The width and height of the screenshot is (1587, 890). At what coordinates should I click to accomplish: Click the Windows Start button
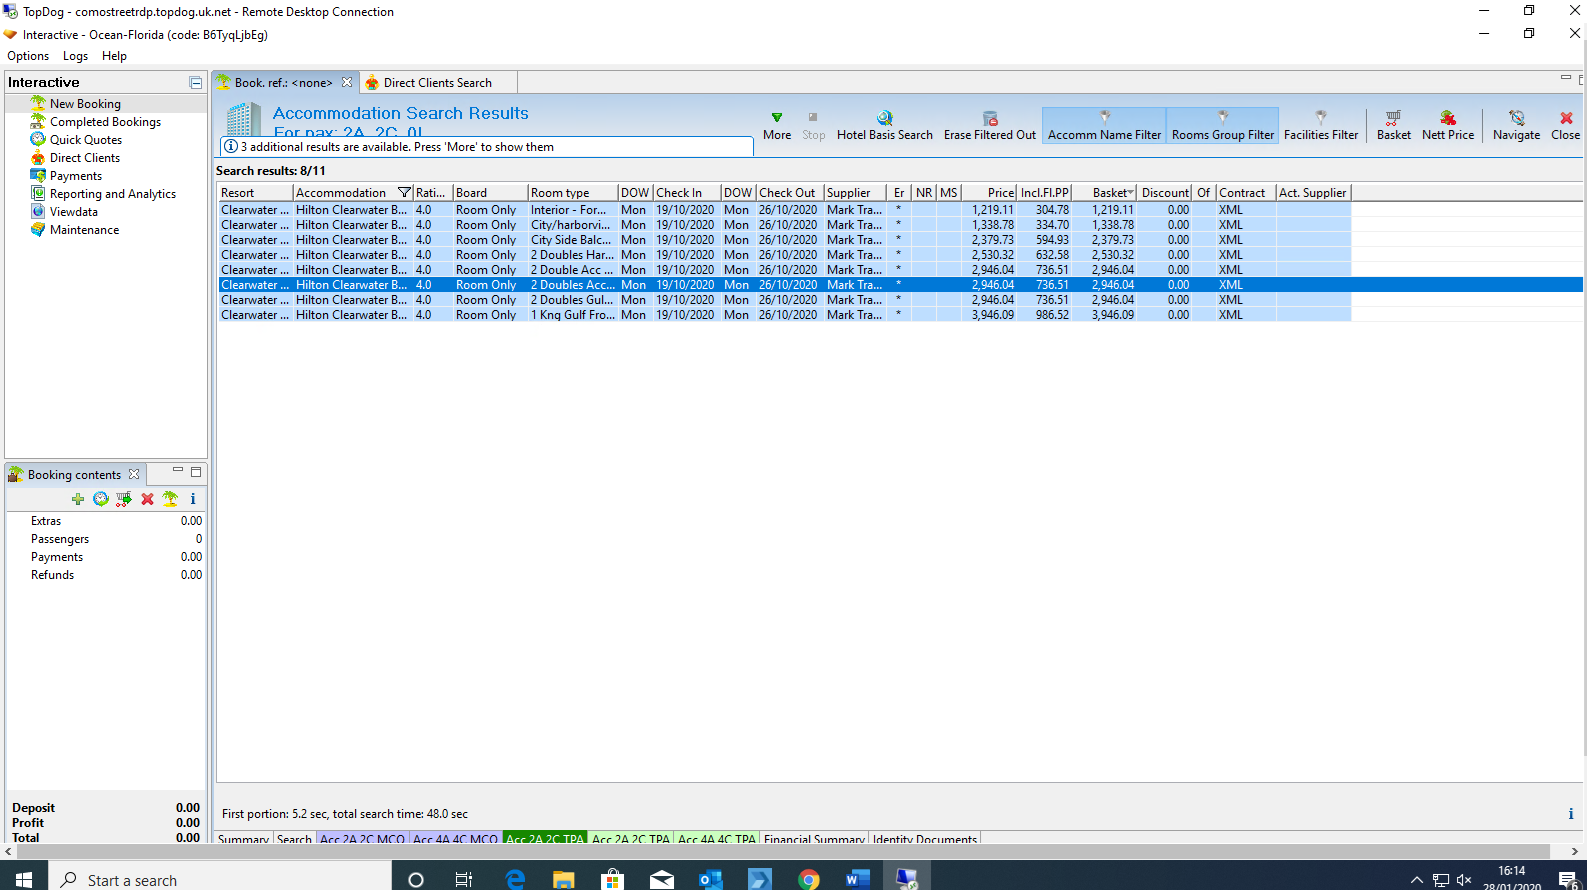point(24,879)
